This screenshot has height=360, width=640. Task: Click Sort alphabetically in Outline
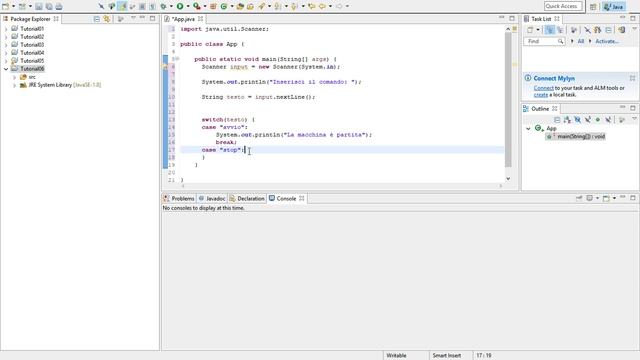[567, 120]
